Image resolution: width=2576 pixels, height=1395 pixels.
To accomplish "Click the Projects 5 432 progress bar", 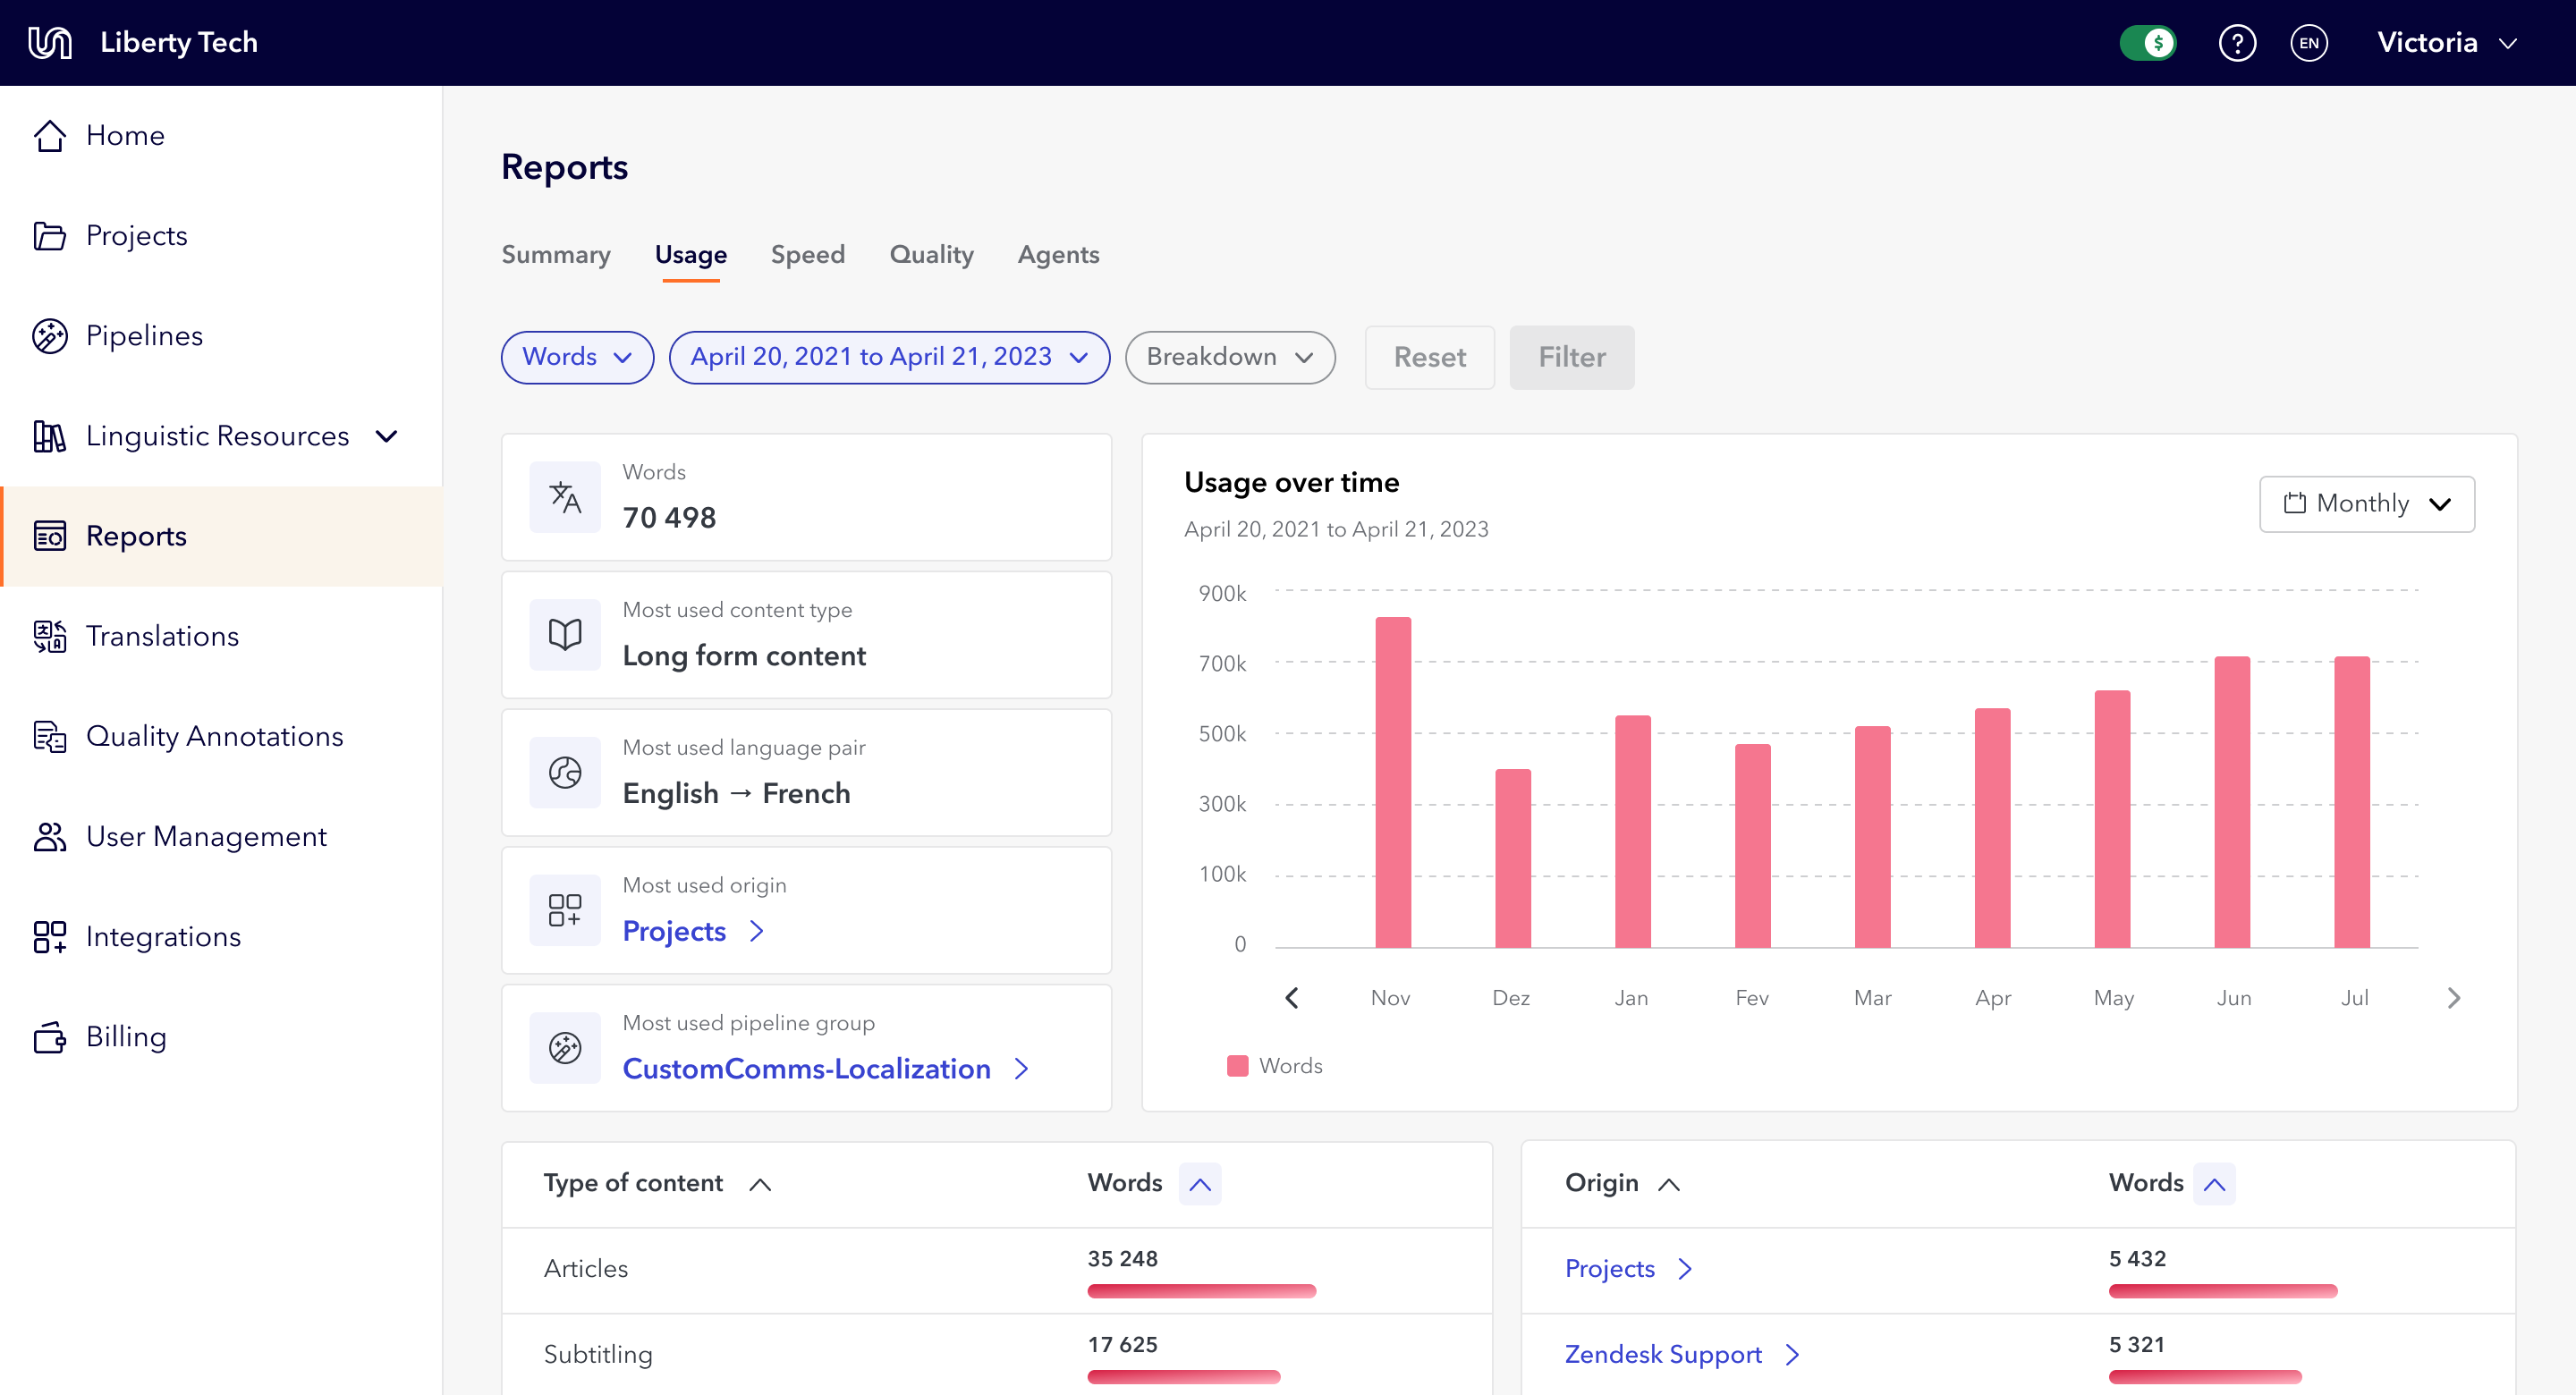I will 2223,1291.
